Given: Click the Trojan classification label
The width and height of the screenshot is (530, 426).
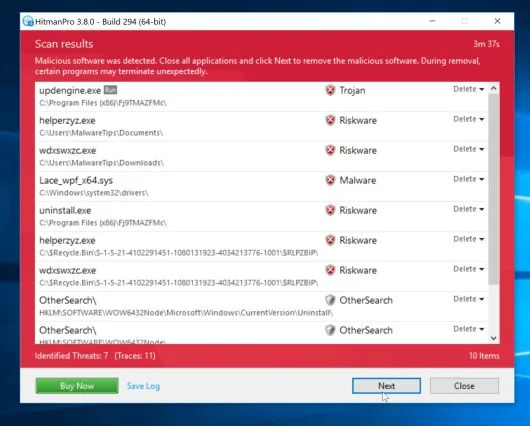Looking at the screenshot, I should click(x=352, y=91).
